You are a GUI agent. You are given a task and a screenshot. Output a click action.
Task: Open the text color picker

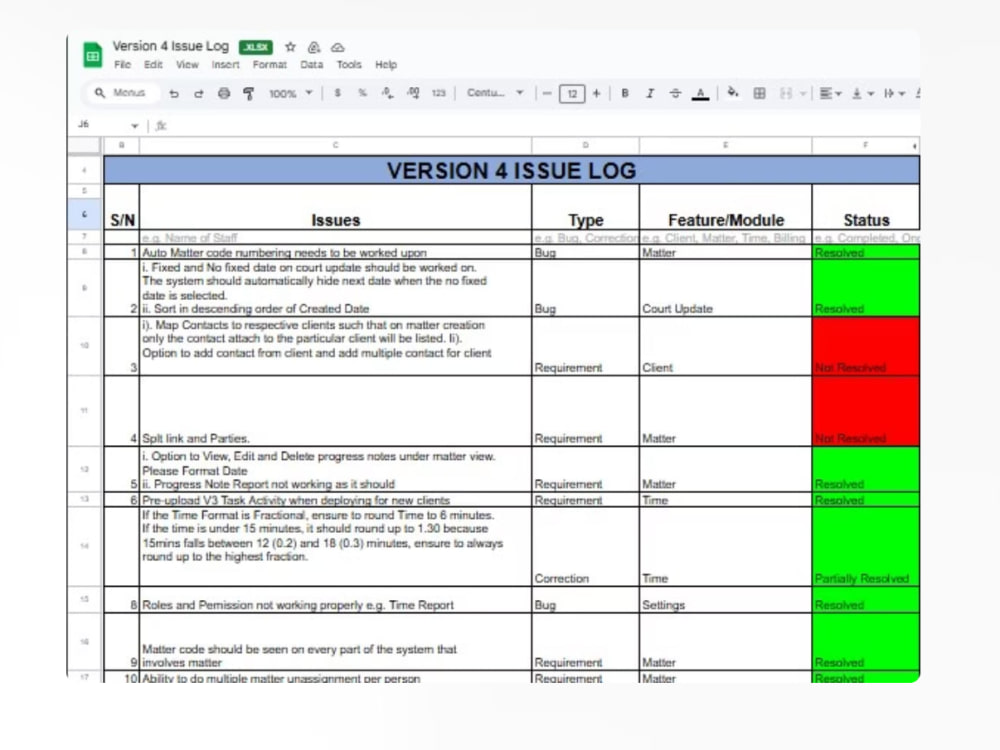point(700,94)
